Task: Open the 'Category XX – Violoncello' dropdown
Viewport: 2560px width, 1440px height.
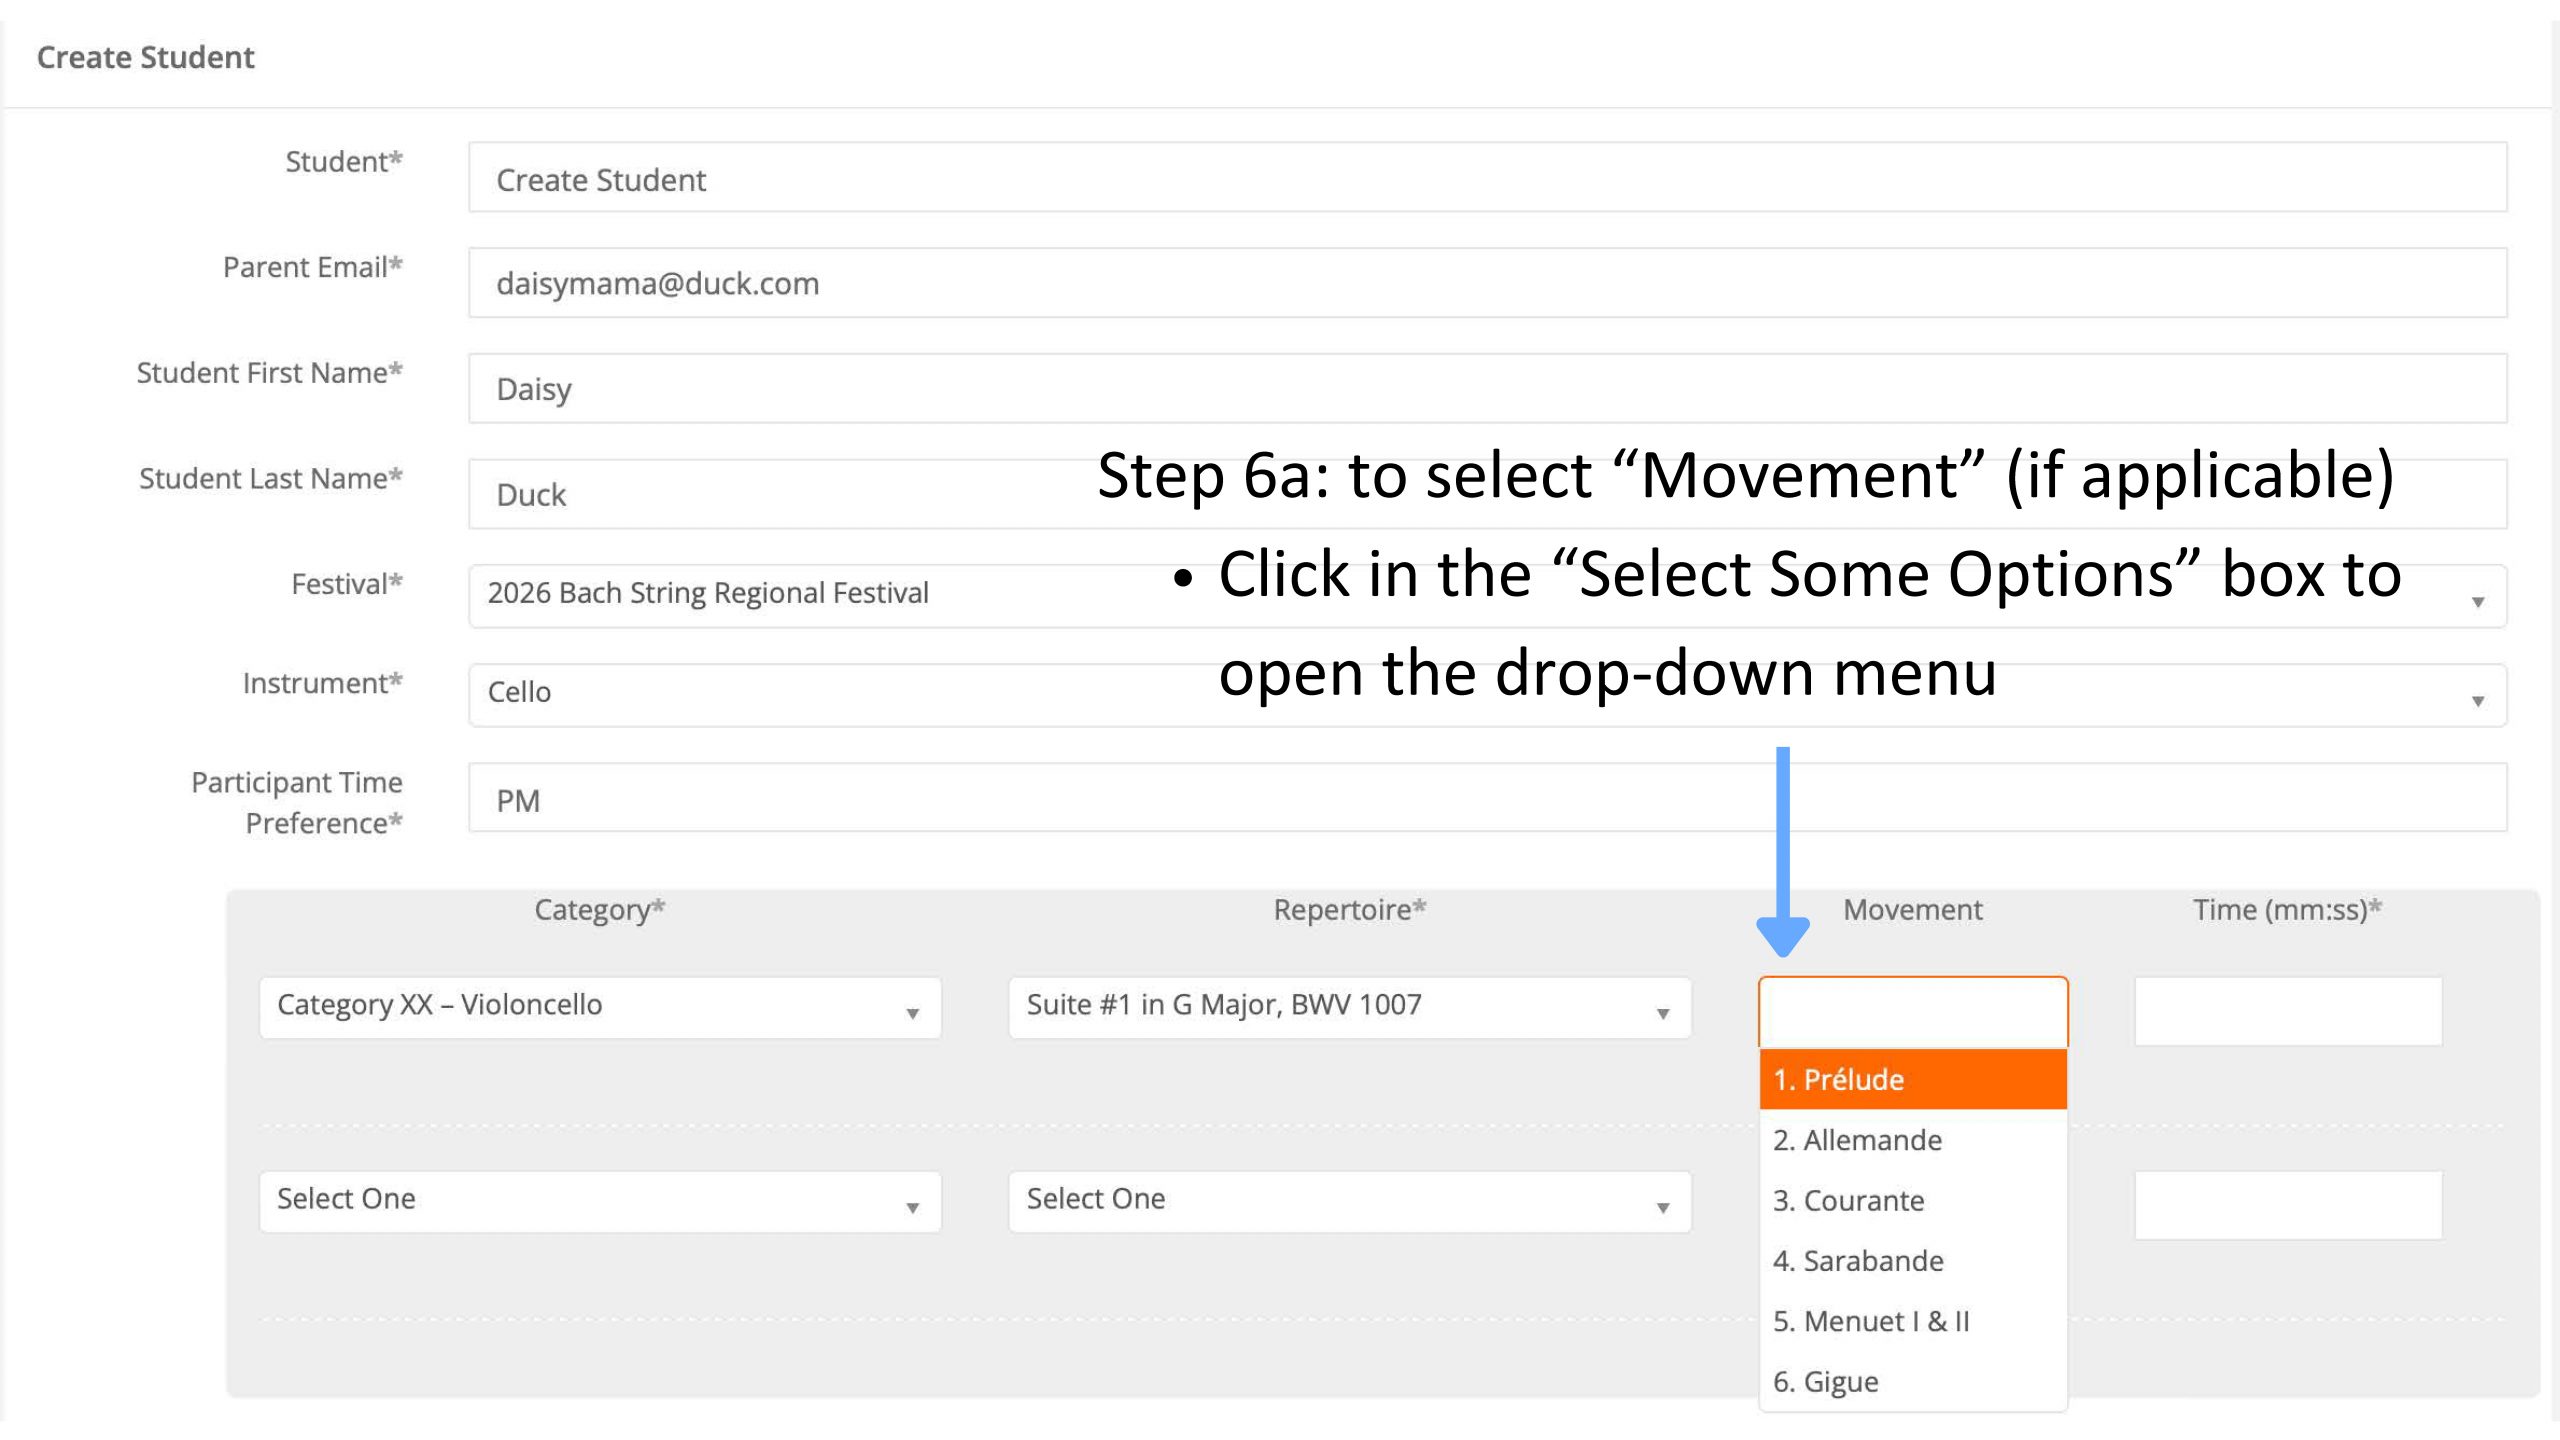Action: click(x=600, y=1007)
